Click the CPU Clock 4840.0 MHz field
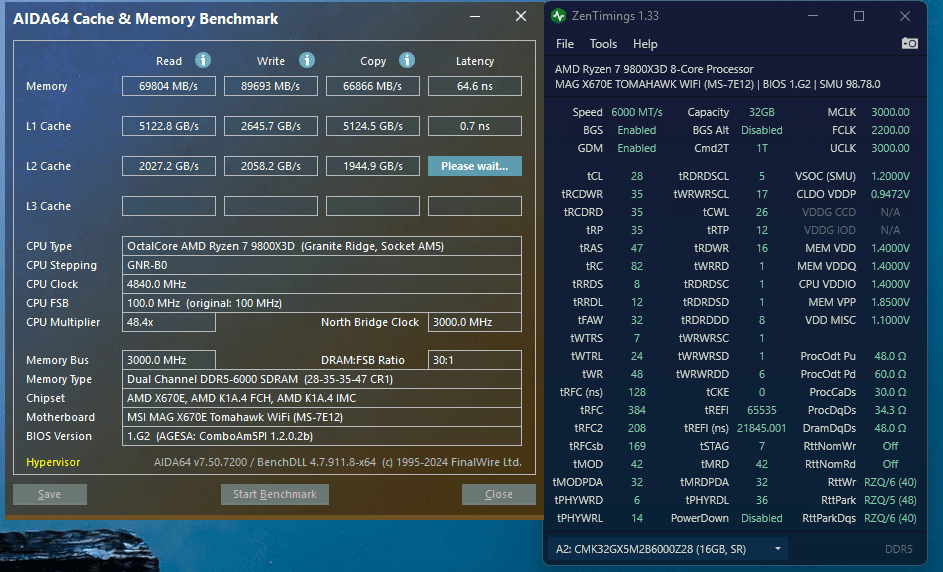This screenshot has height=572, width=943. point(322,284)
